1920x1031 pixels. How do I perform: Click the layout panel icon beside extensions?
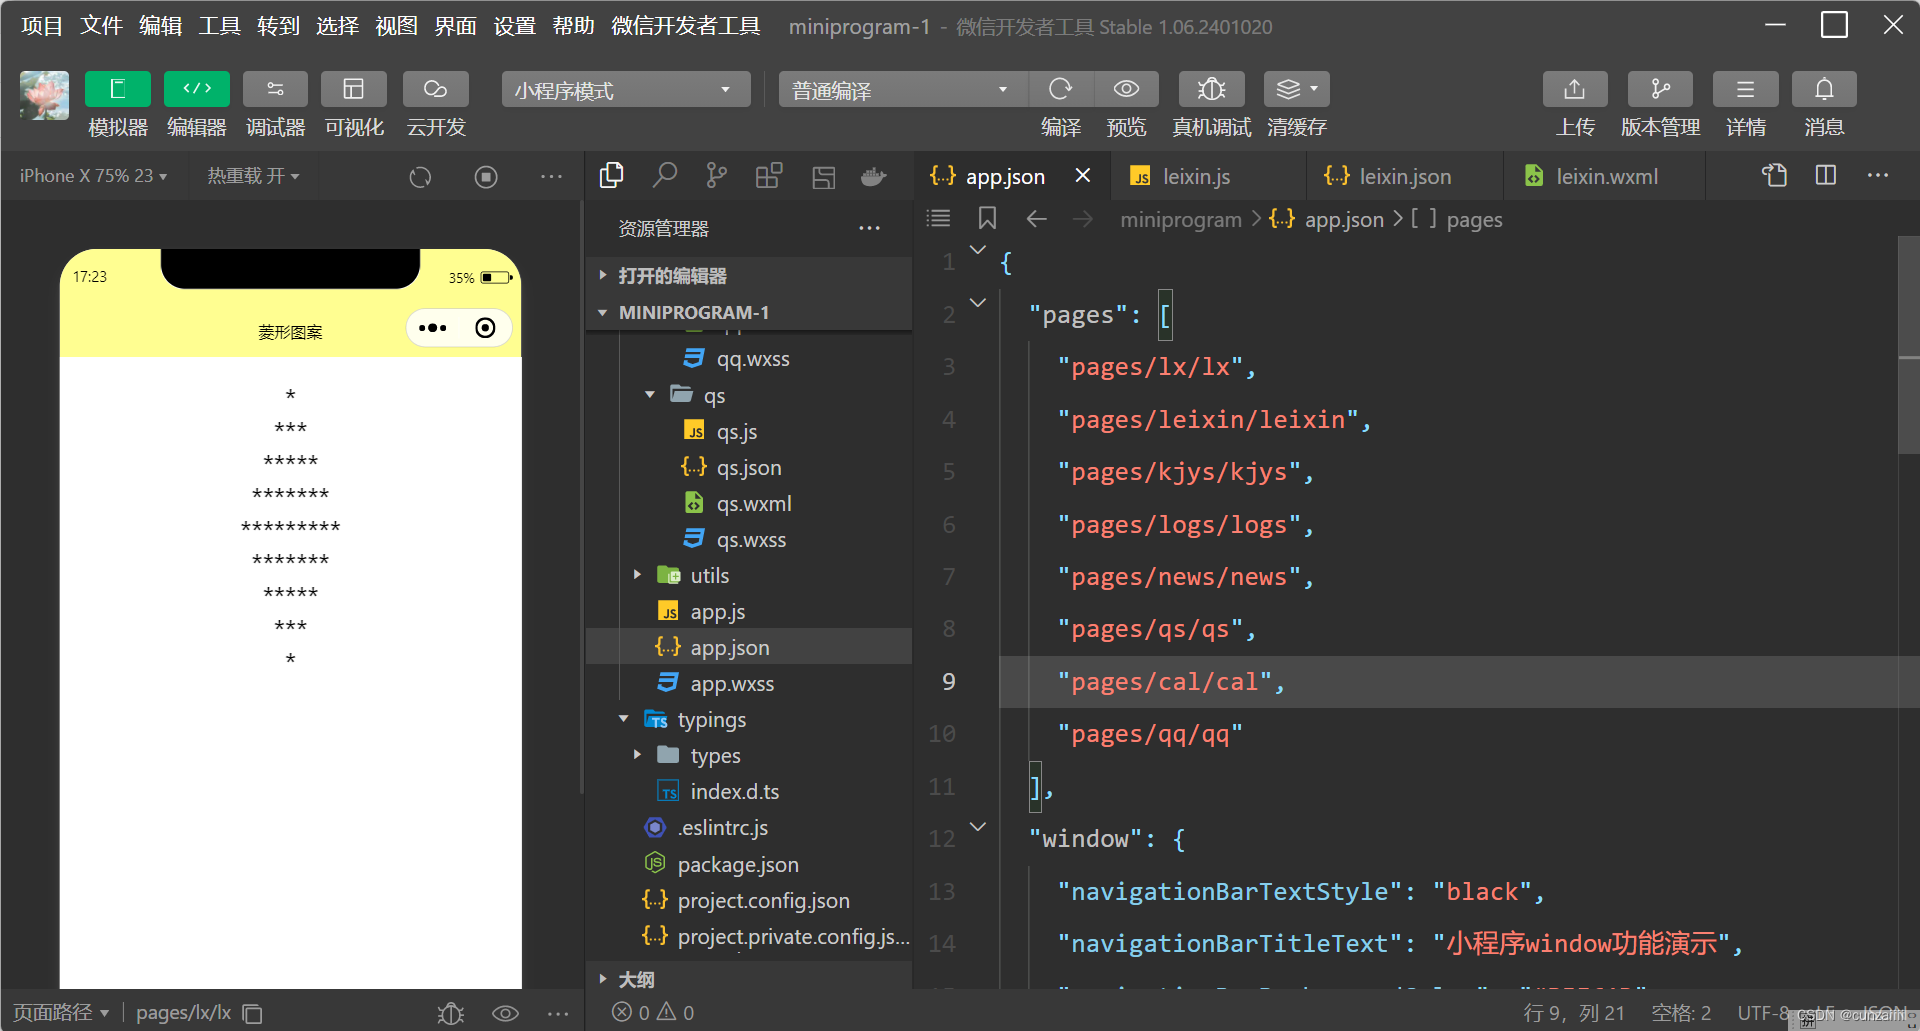coord(823,177)
